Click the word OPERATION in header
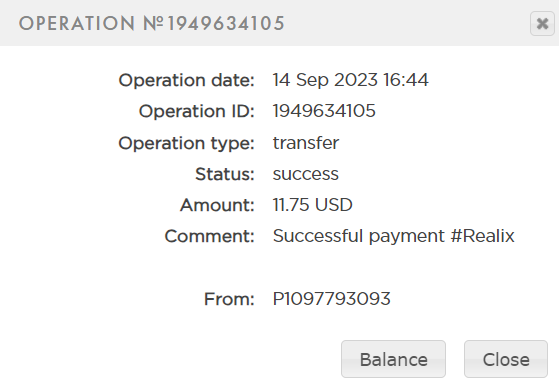The image size is (559, 389). [x=77, y=24]
